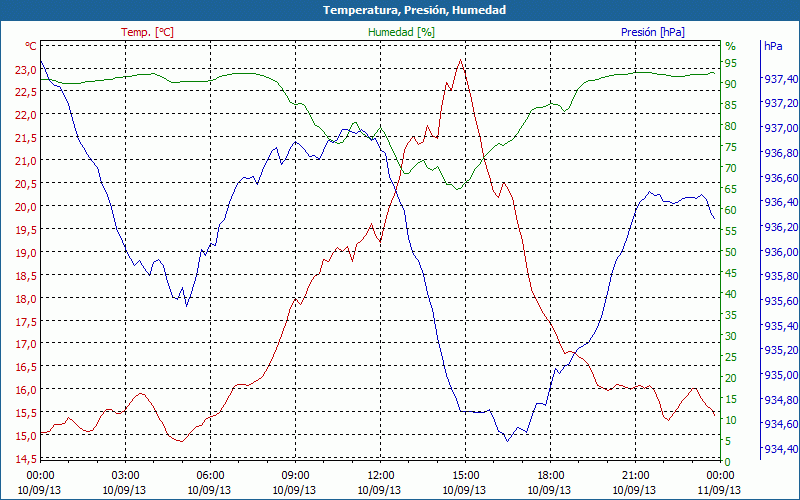This screenshot has height=500, width=800.
Task: Click the '21,5' temperature axis value
Action: pyautogui.click(x=27, y=138)
